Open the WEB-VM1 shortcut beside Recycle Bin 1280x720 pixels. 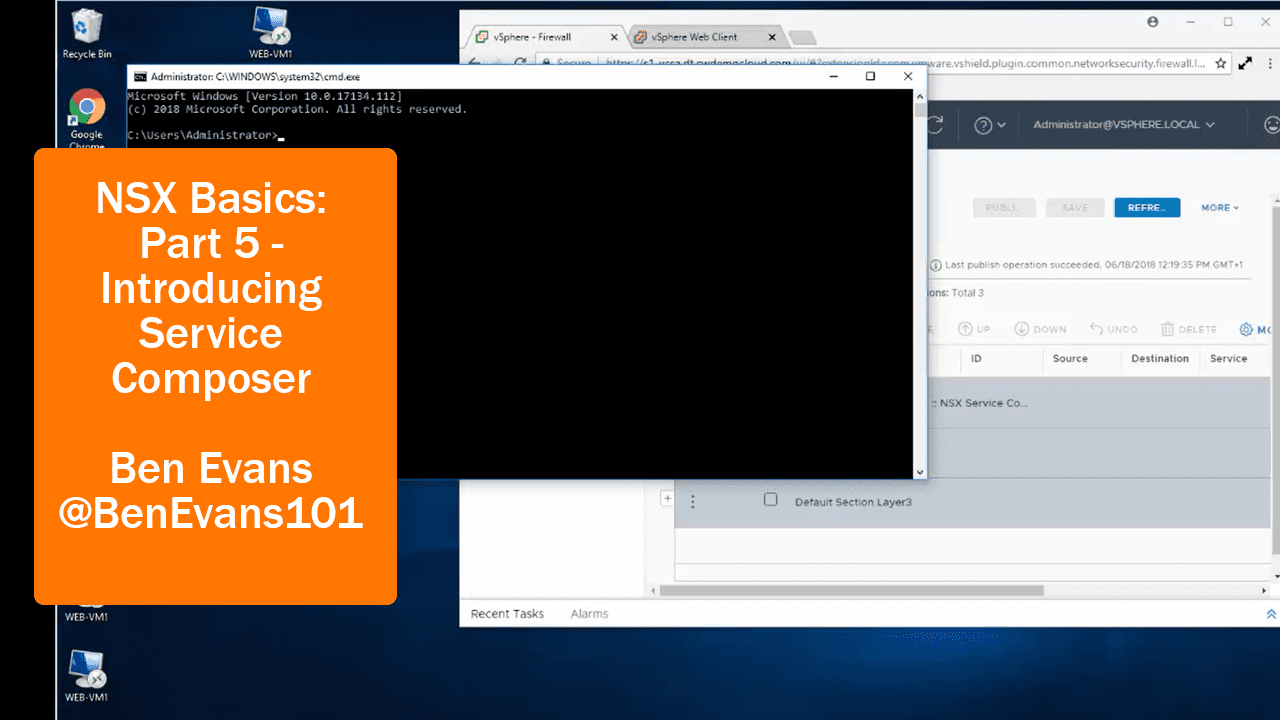tap(270, 32)
